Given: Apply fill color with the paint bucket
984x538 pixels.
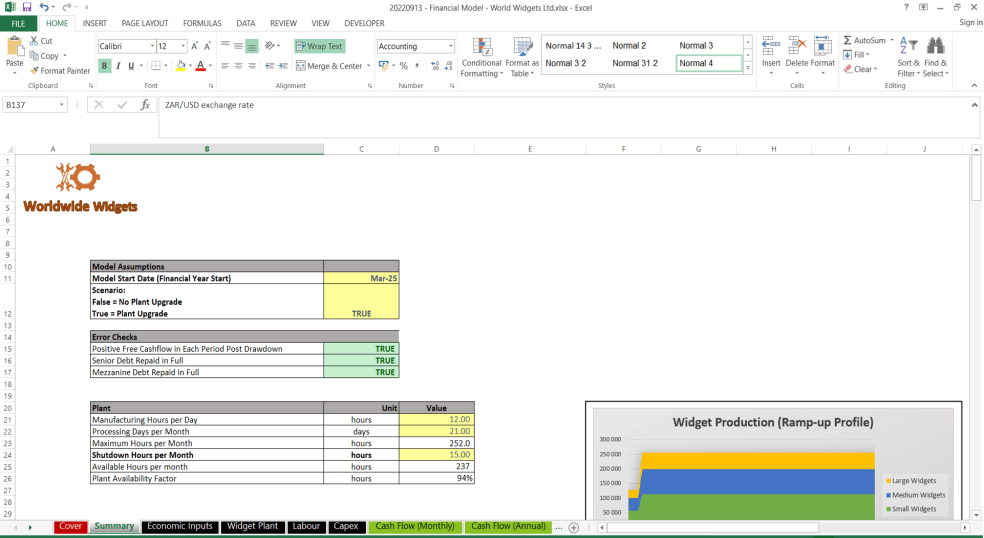Looking at the screenshot, I should [x=181, y=65].
